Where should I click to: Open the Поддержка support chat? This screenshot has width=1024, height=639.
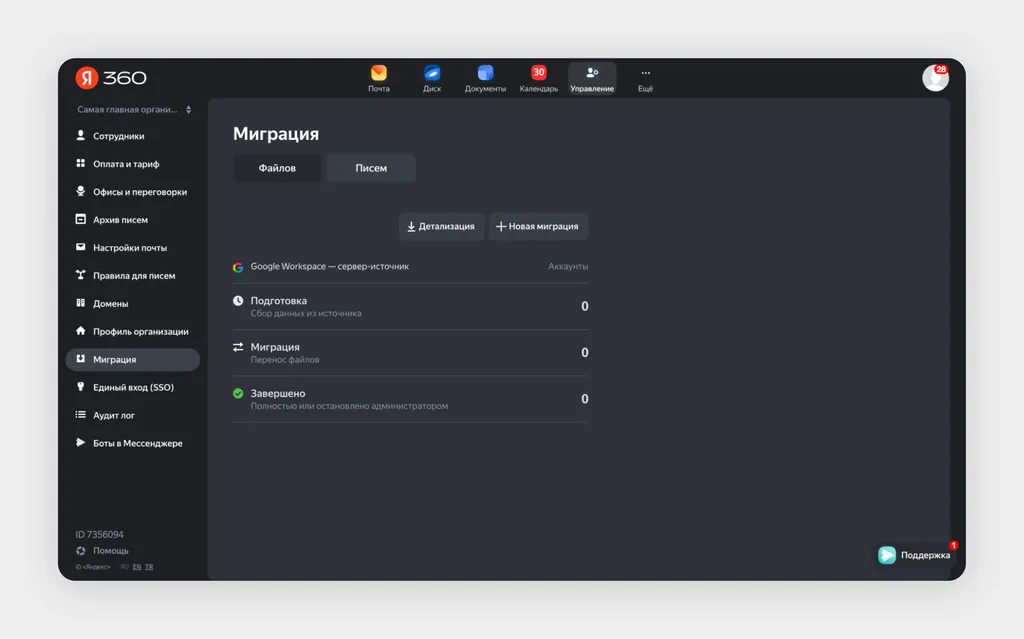coord(915,555)
